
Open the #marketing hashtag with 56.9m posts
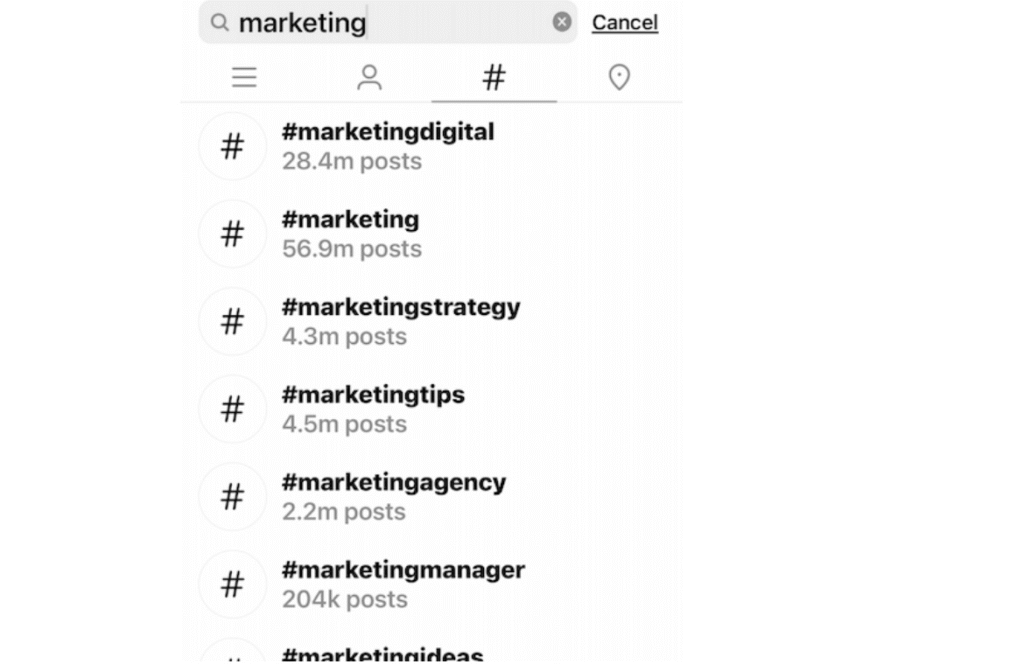point(431,234)
